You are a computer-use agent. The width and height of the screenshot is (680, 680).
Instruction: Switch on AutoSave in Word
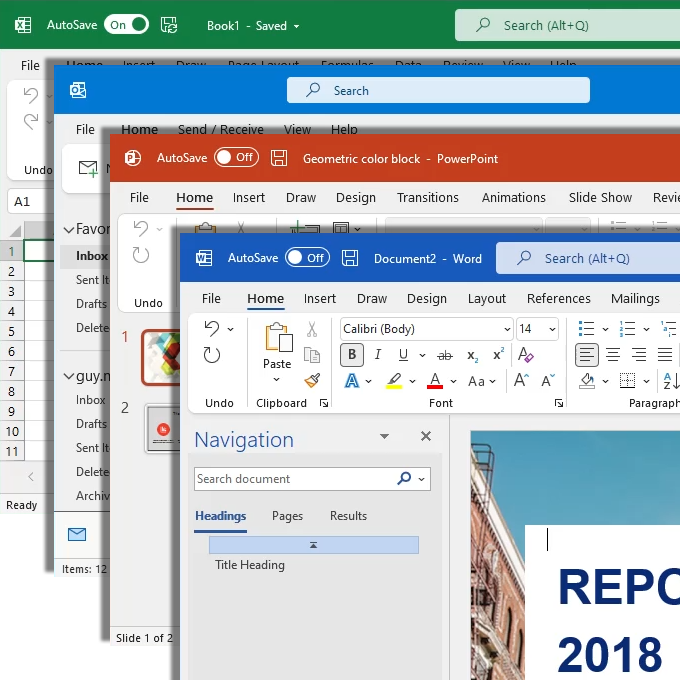[x=307, y=258]
